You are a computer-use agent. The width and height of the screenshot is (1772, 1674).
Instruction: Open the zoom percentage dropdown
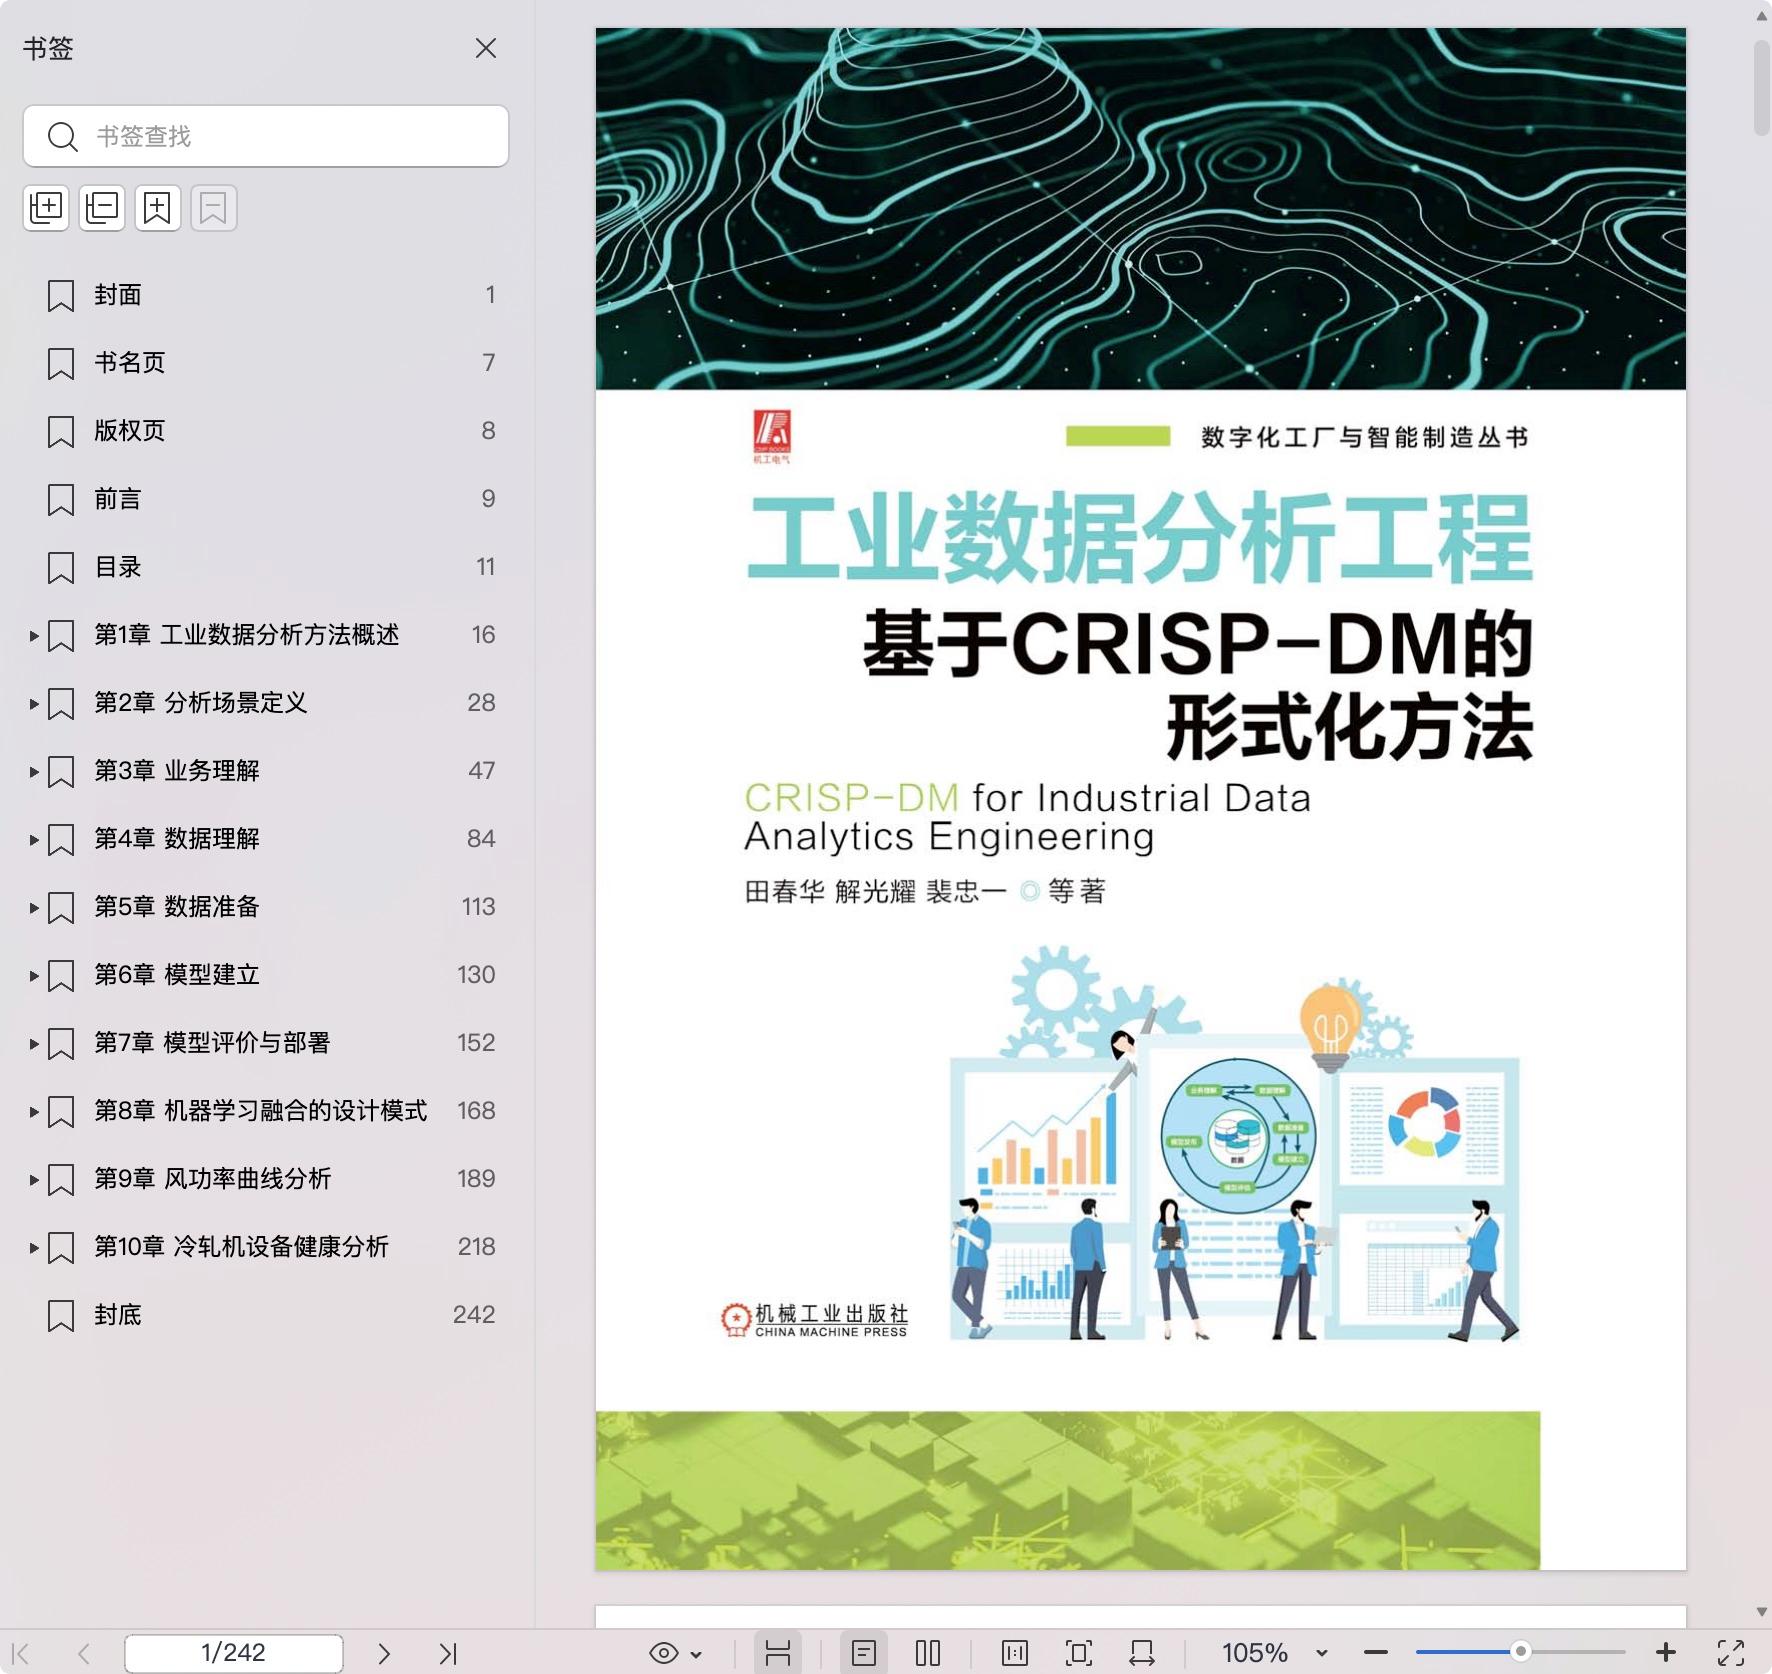(1322, 1653)
